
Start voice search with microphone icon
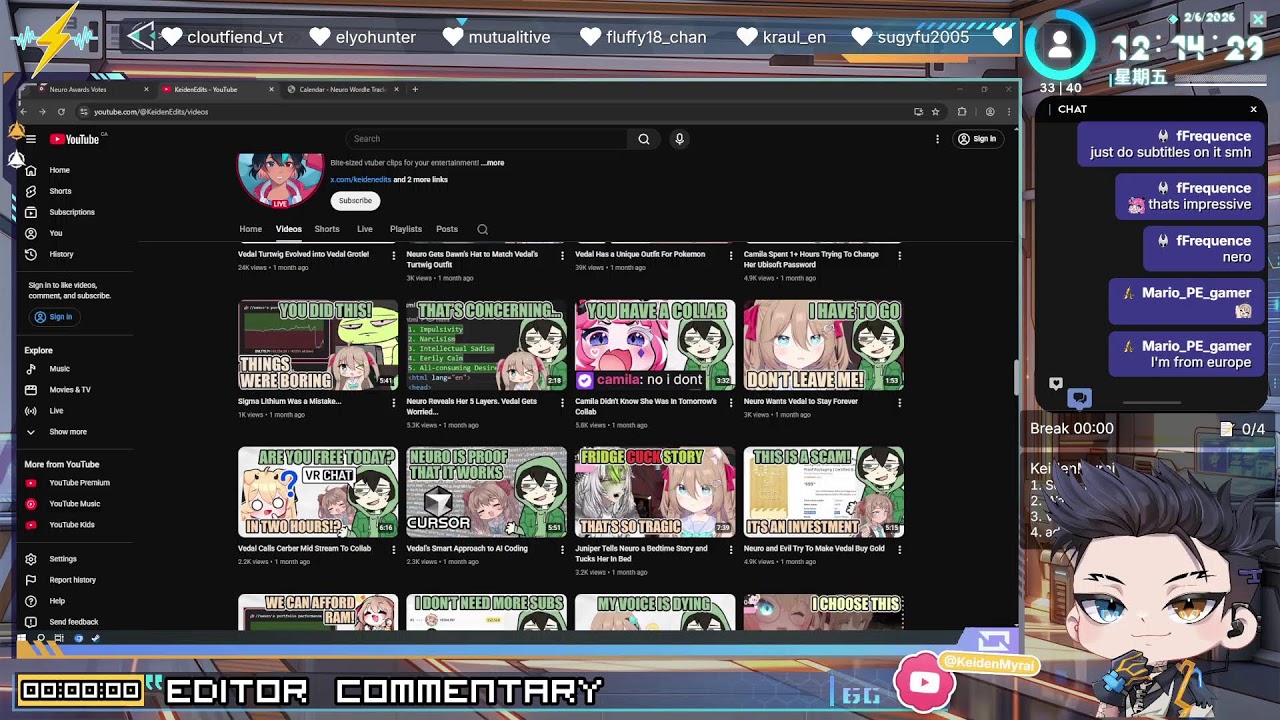(x=679, y=139)
